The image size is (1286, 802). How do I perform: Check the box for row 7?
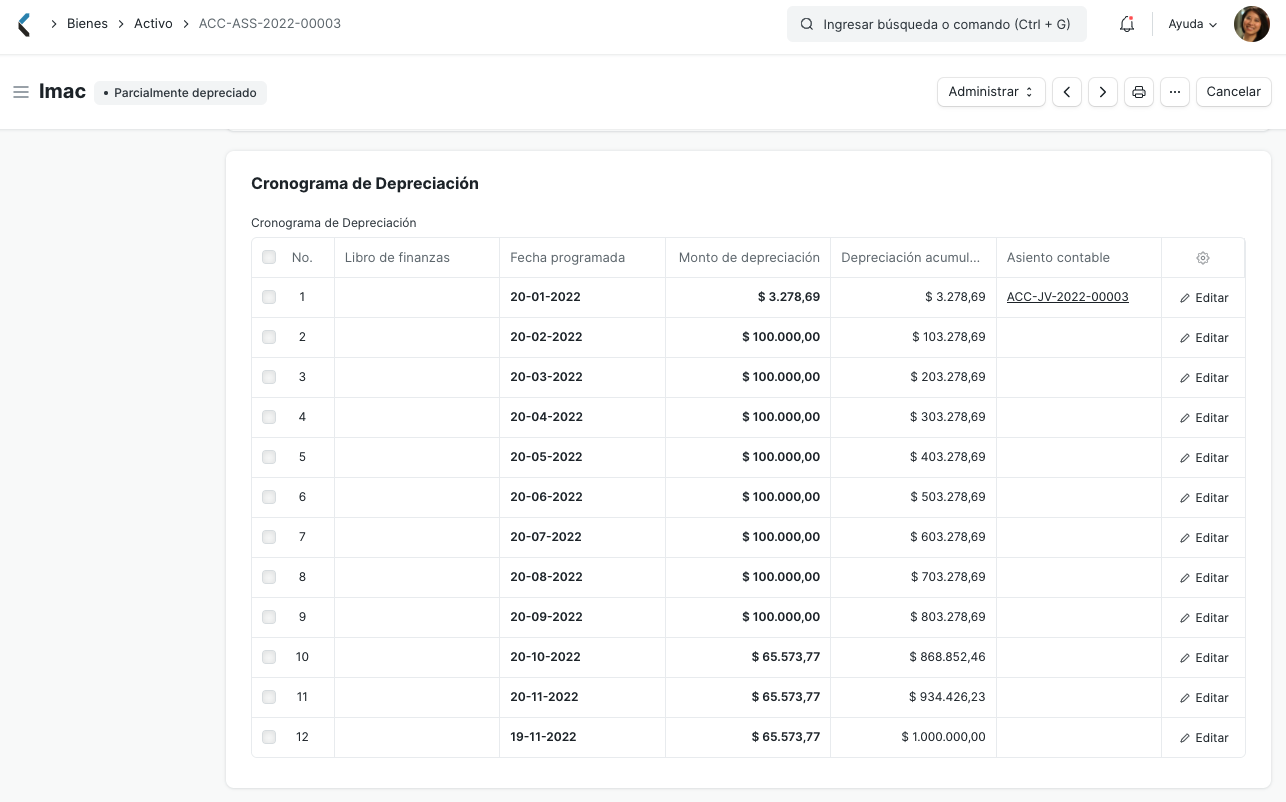pos(269,537)
